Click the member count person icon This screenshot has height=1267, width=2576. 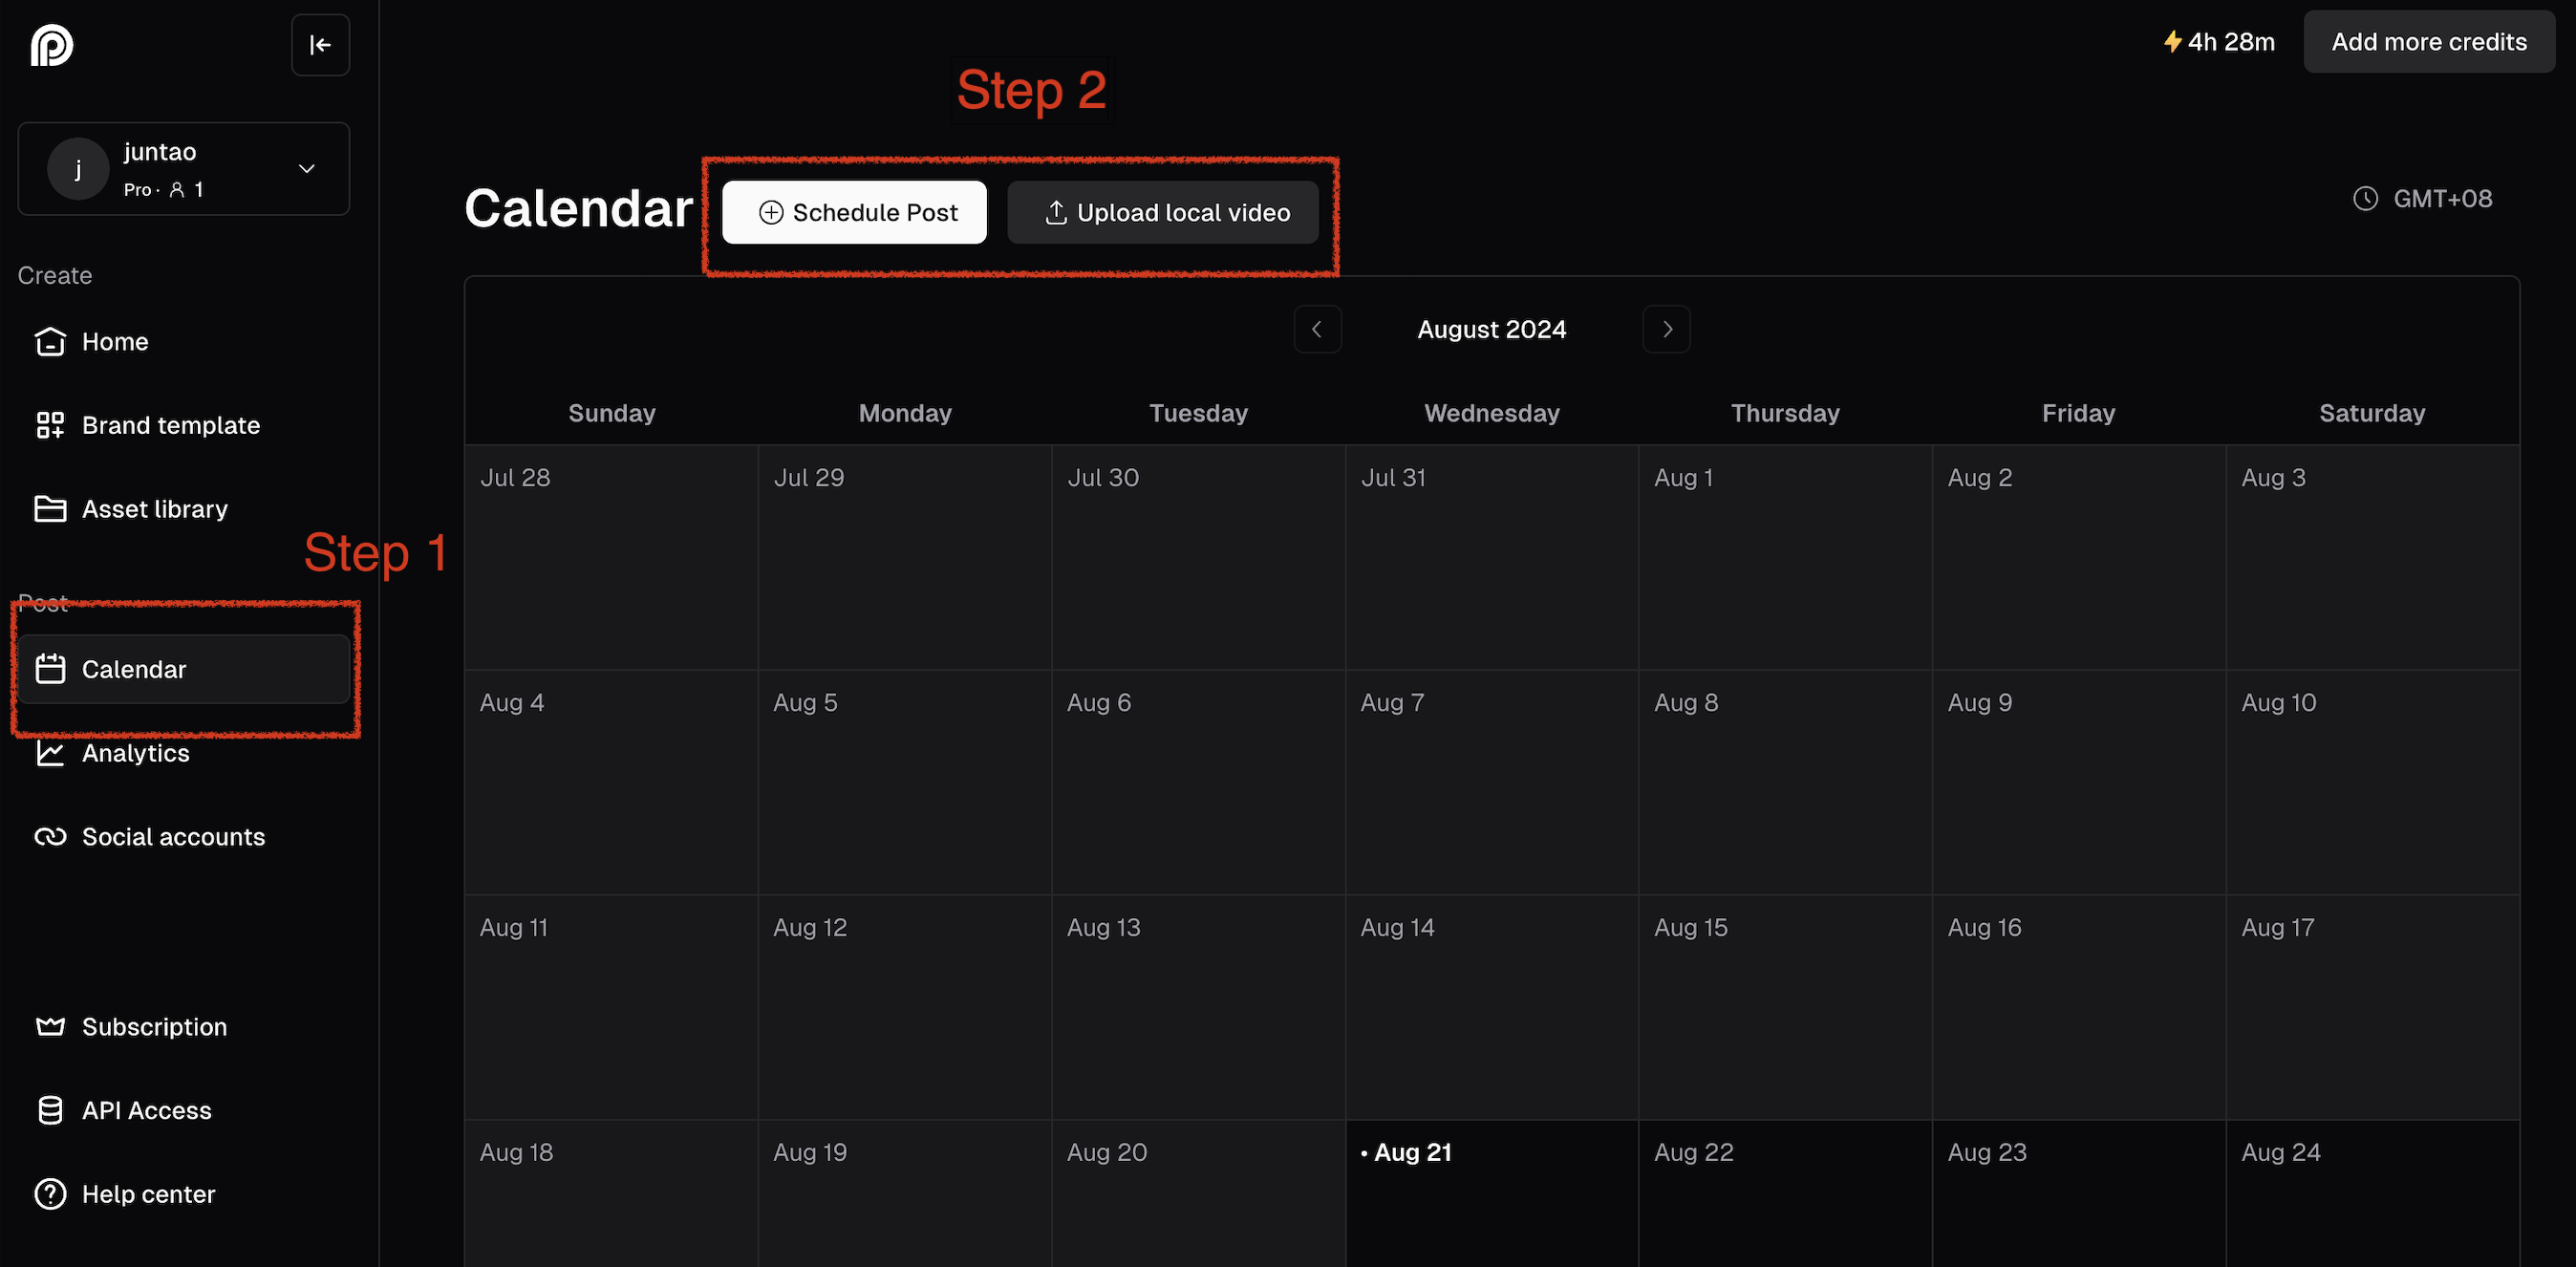[x=177, y=190]
